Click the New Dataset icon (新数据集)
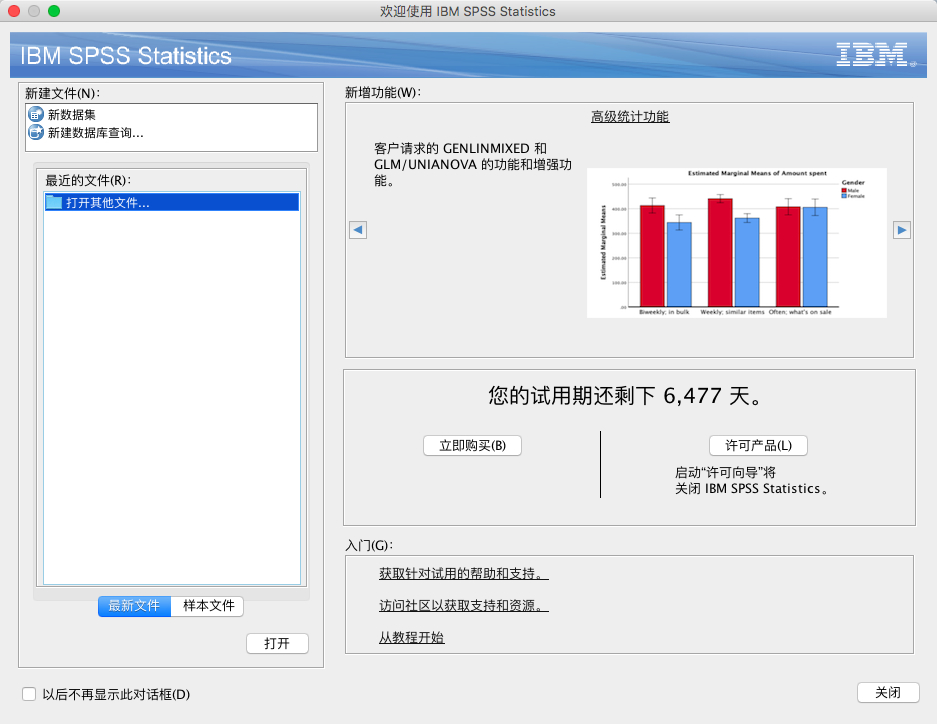 pos(36,114)
